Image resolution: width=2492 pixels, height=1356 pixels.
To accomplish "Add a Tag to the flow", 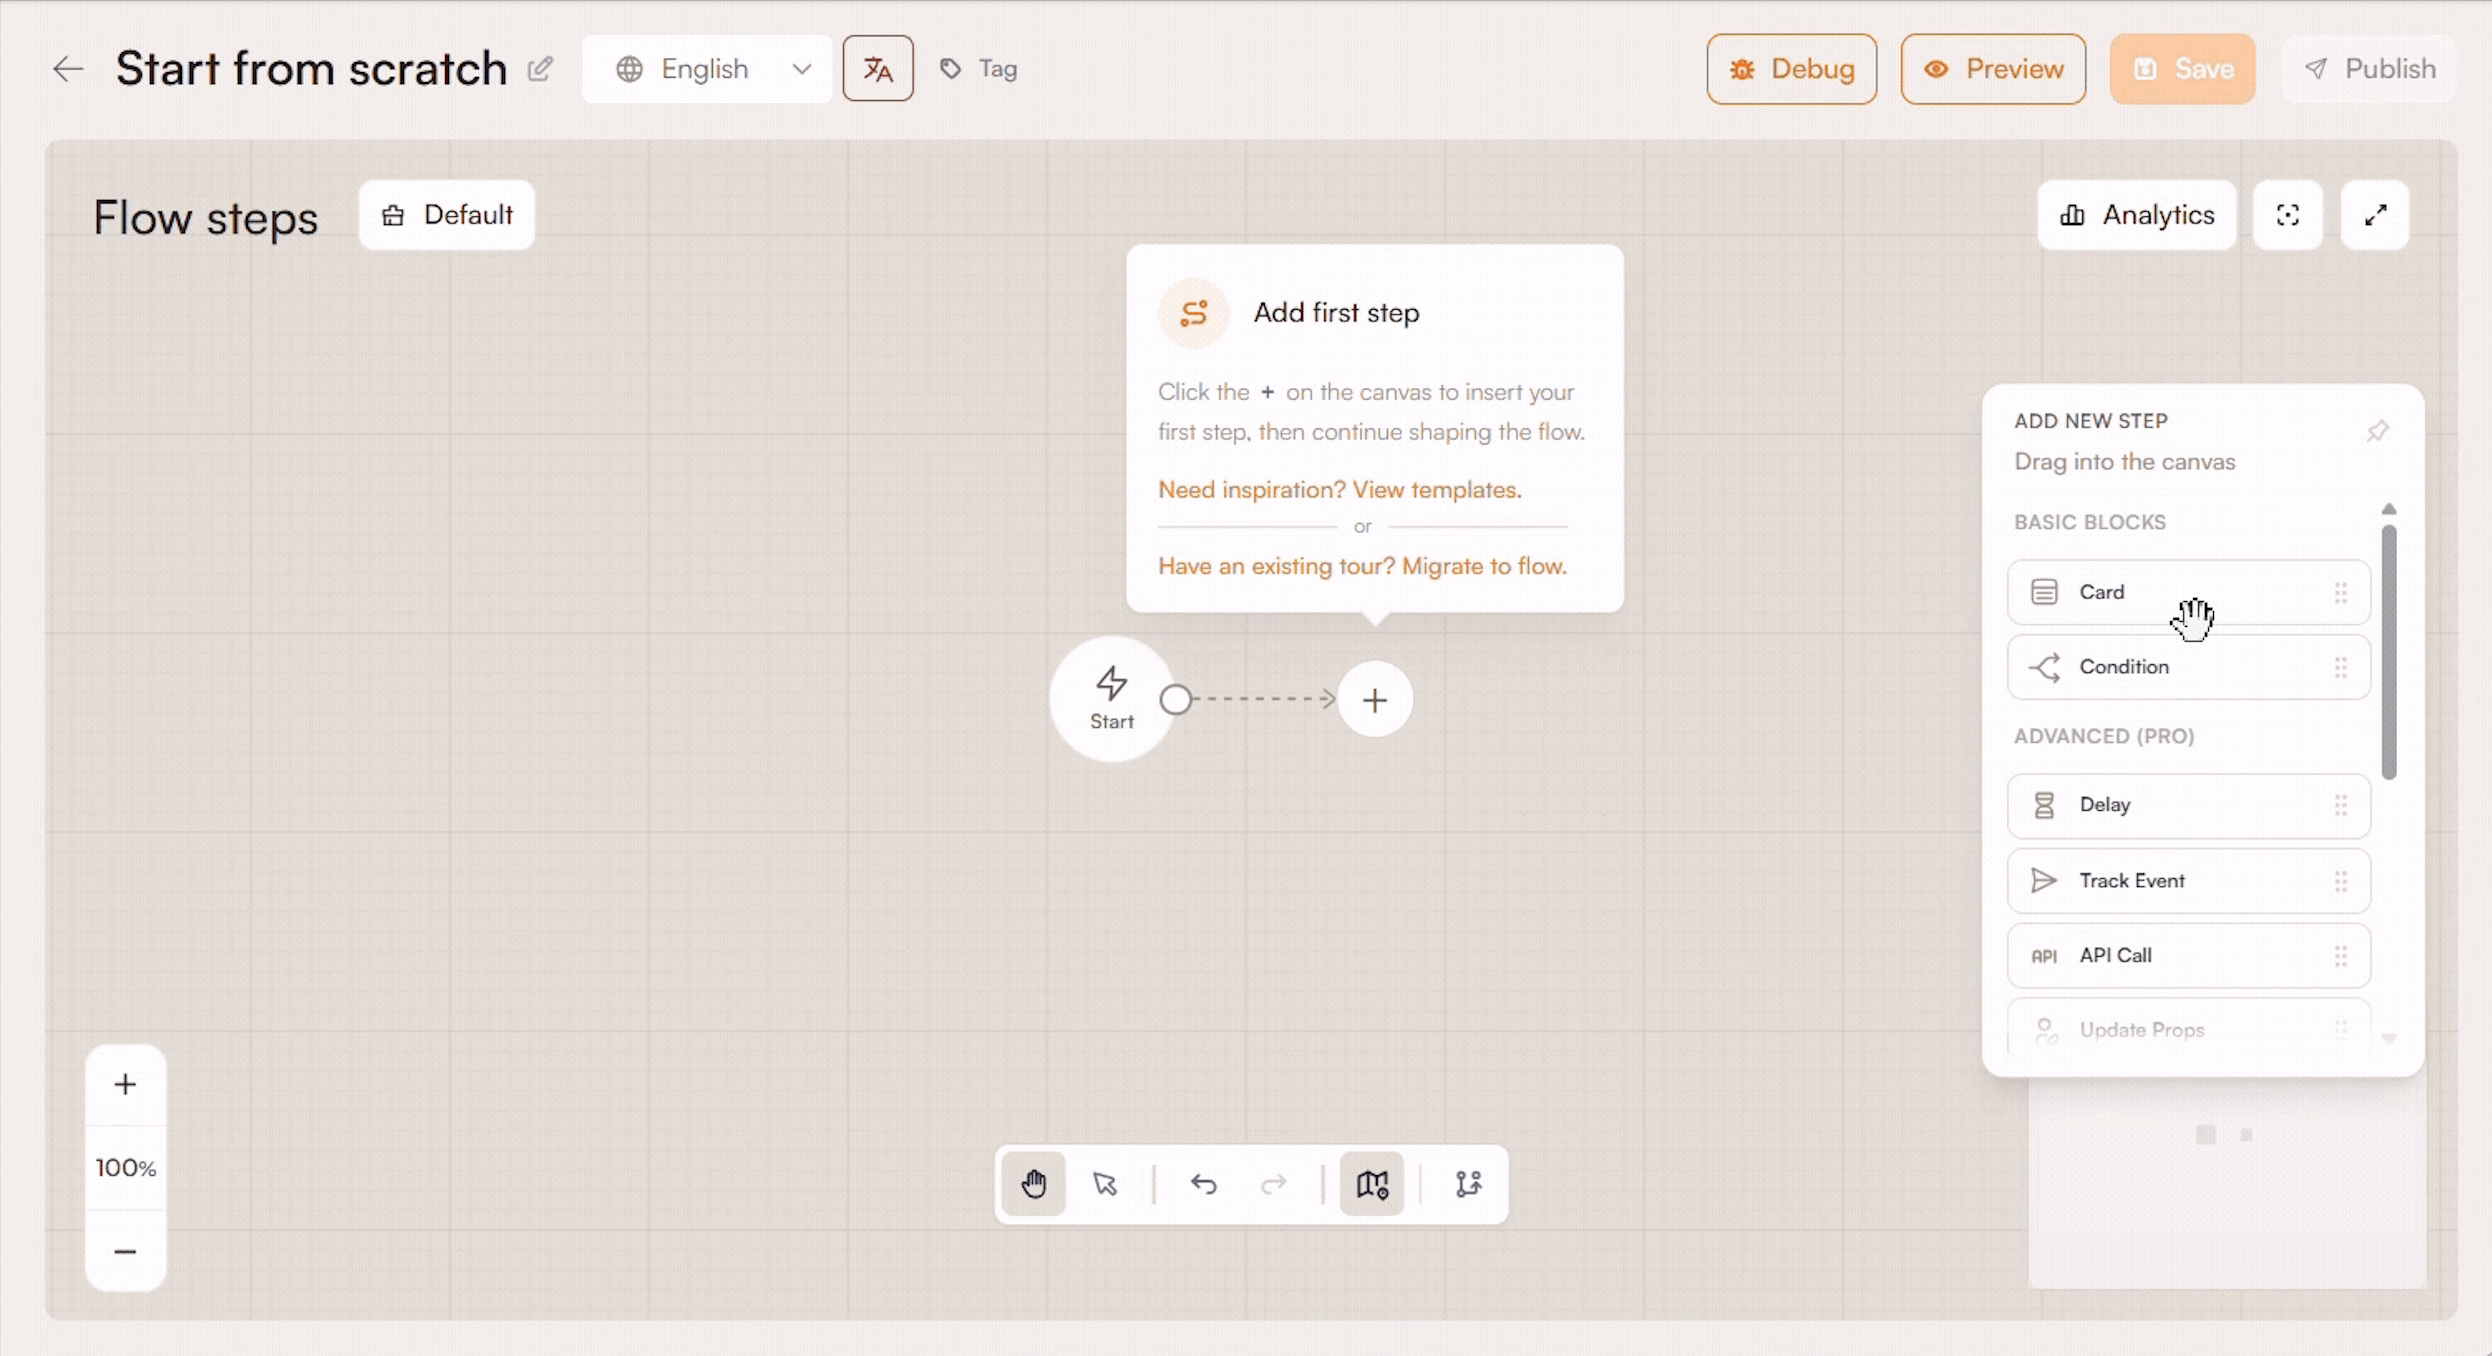I will click(x=978, y=69).
